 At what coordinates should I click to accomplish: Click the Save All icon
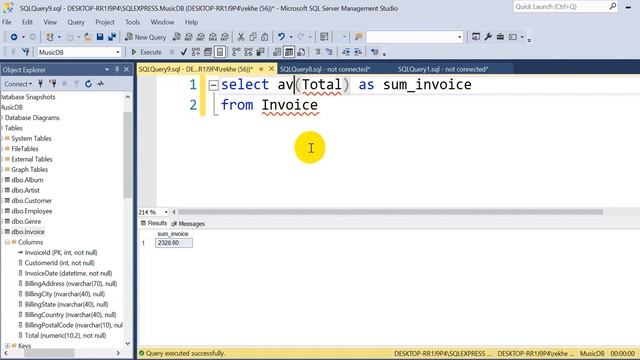[x=112, y=37]
